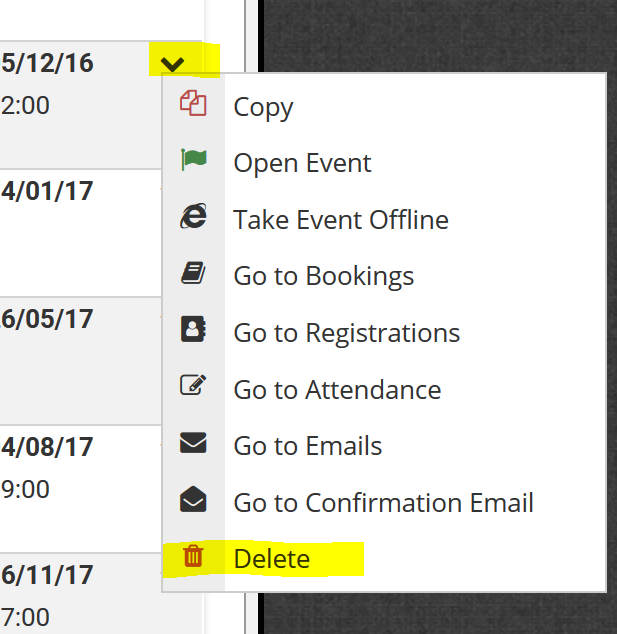Image resolution: width=617 pixels, height=634 pixels.
Task: Choose the Delete menu text
Action: click(x=271, y=559)
